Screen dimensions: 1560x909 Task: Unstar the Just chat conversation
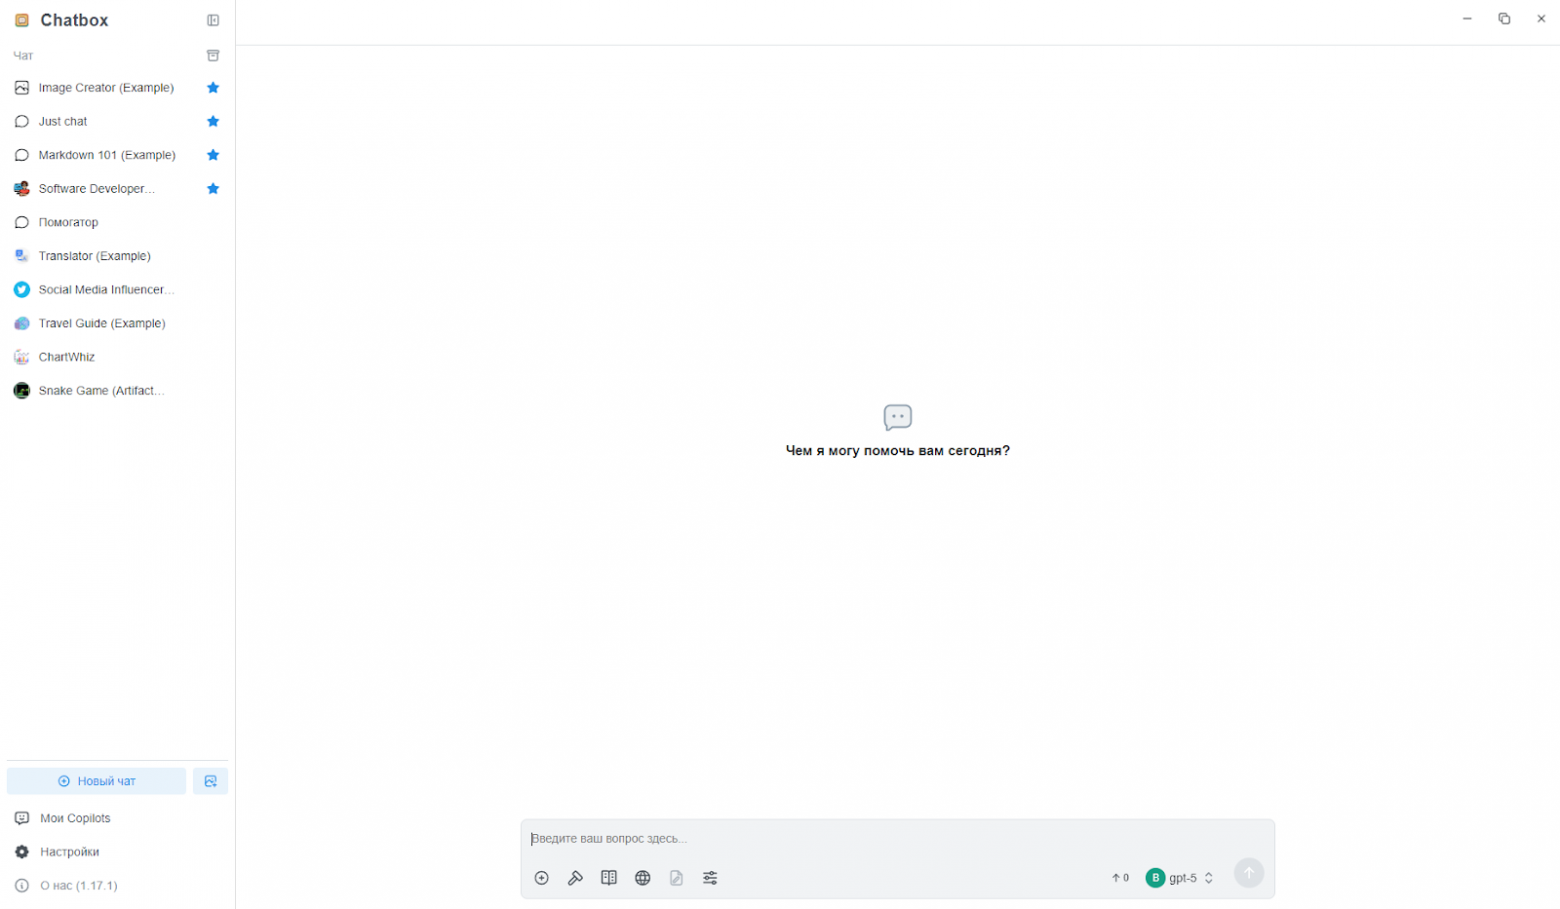213,121
